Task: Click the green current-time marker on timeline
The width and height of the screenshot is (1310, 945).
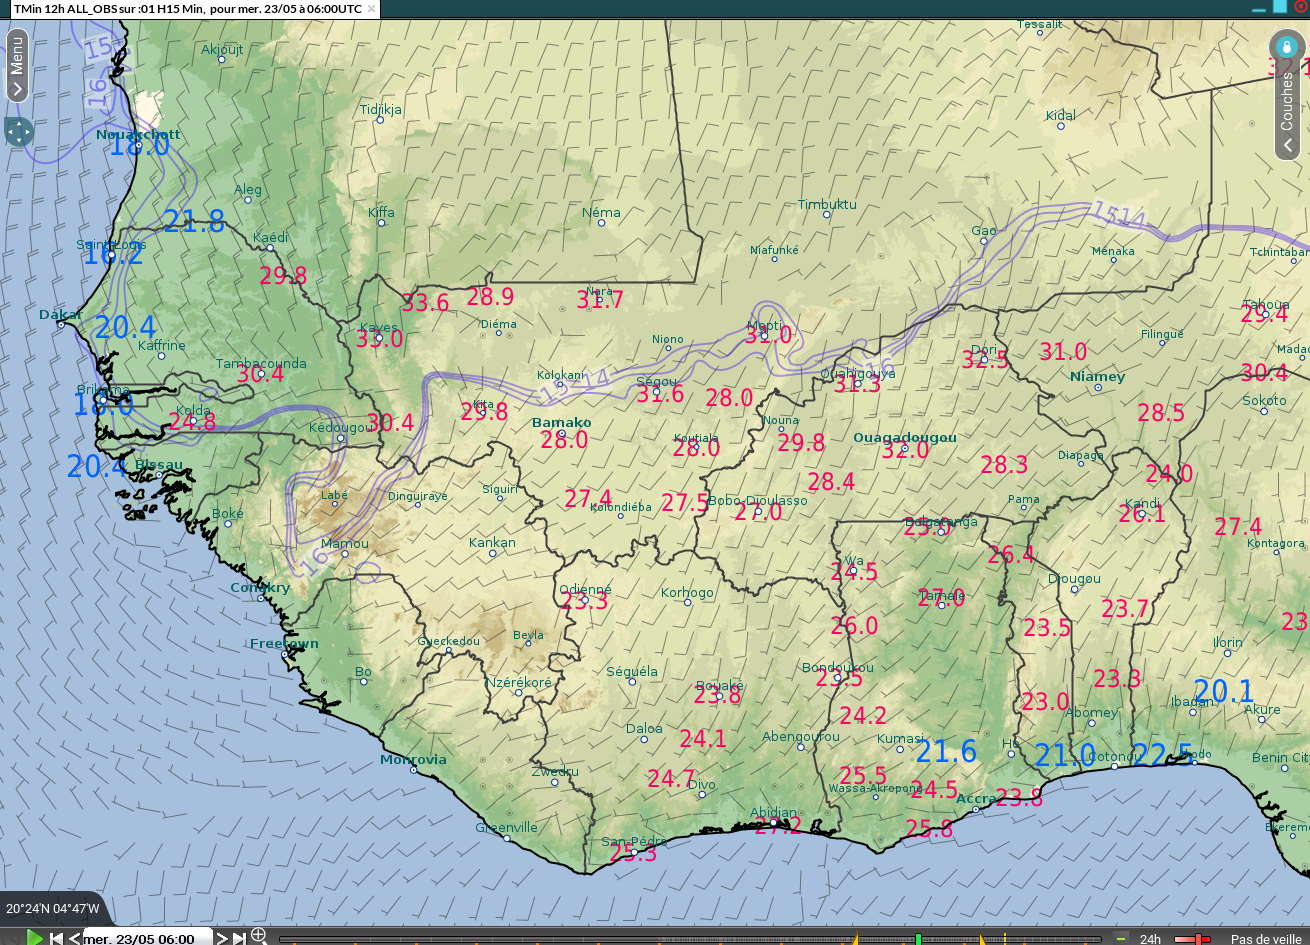Action: tap(918, 938)
